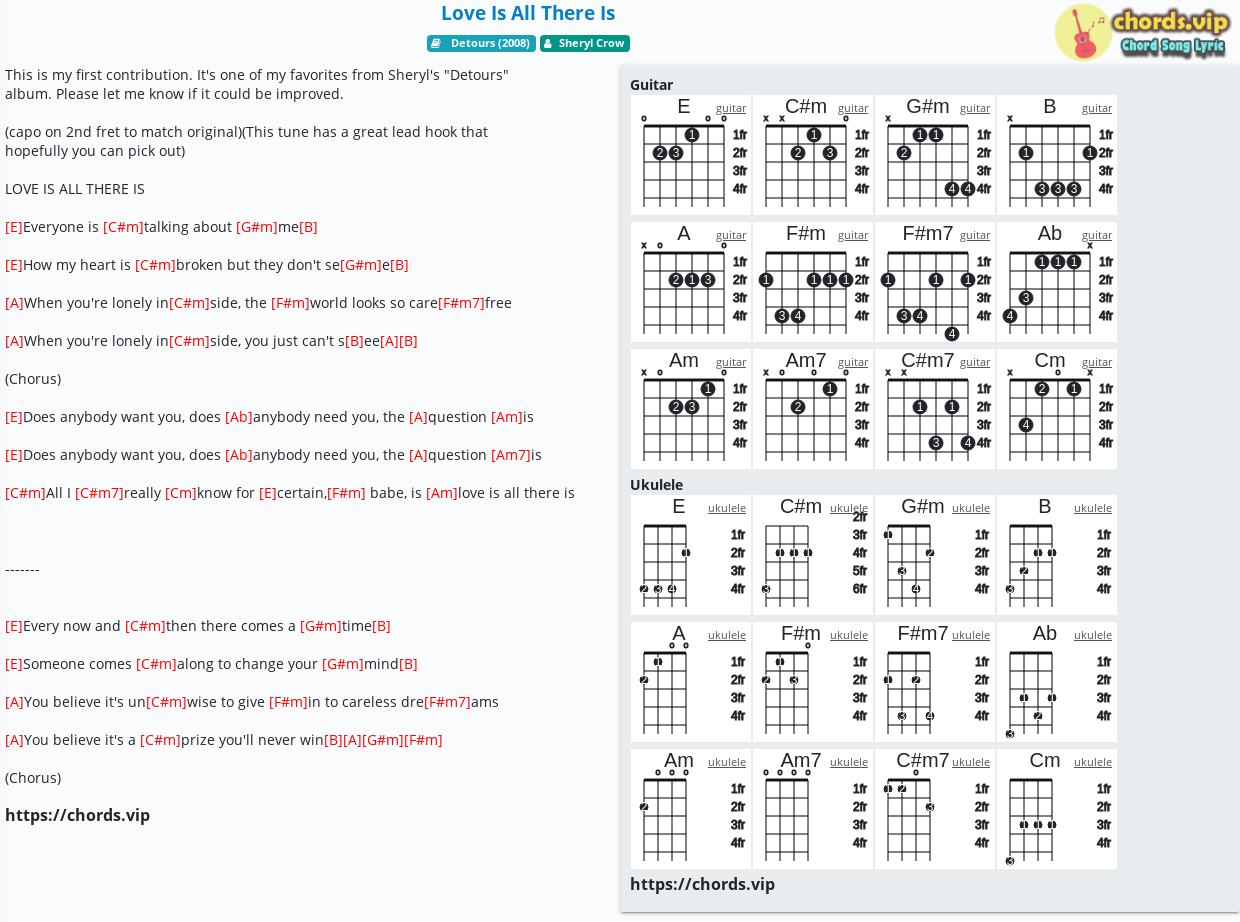Select the G#m guitar chord fretboard diagram
Image resolution: width=1240 pixels, height=922 pixels.
click(935, 155)
